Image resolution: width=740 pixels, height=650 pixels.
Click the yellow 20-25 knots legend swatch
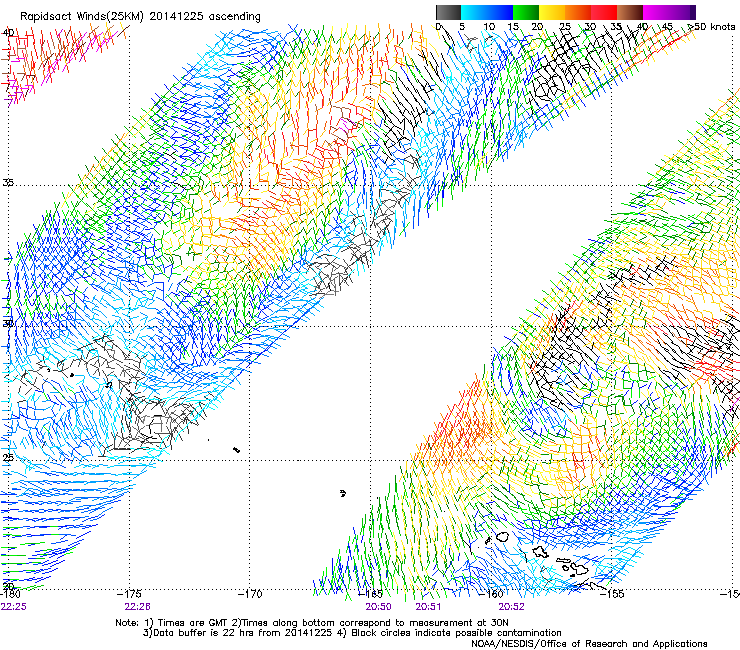tap(552, 12)
